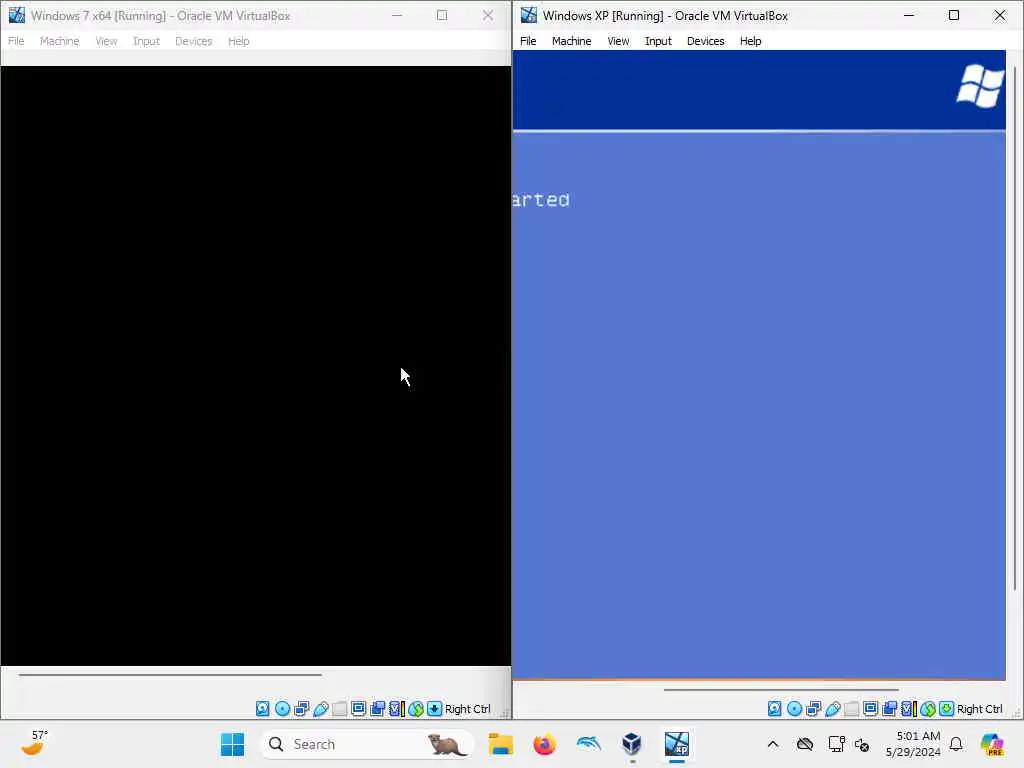Open the View menu in the Windows 7 x64 VM window
The image size is (1024, 768).
(106, 41)
